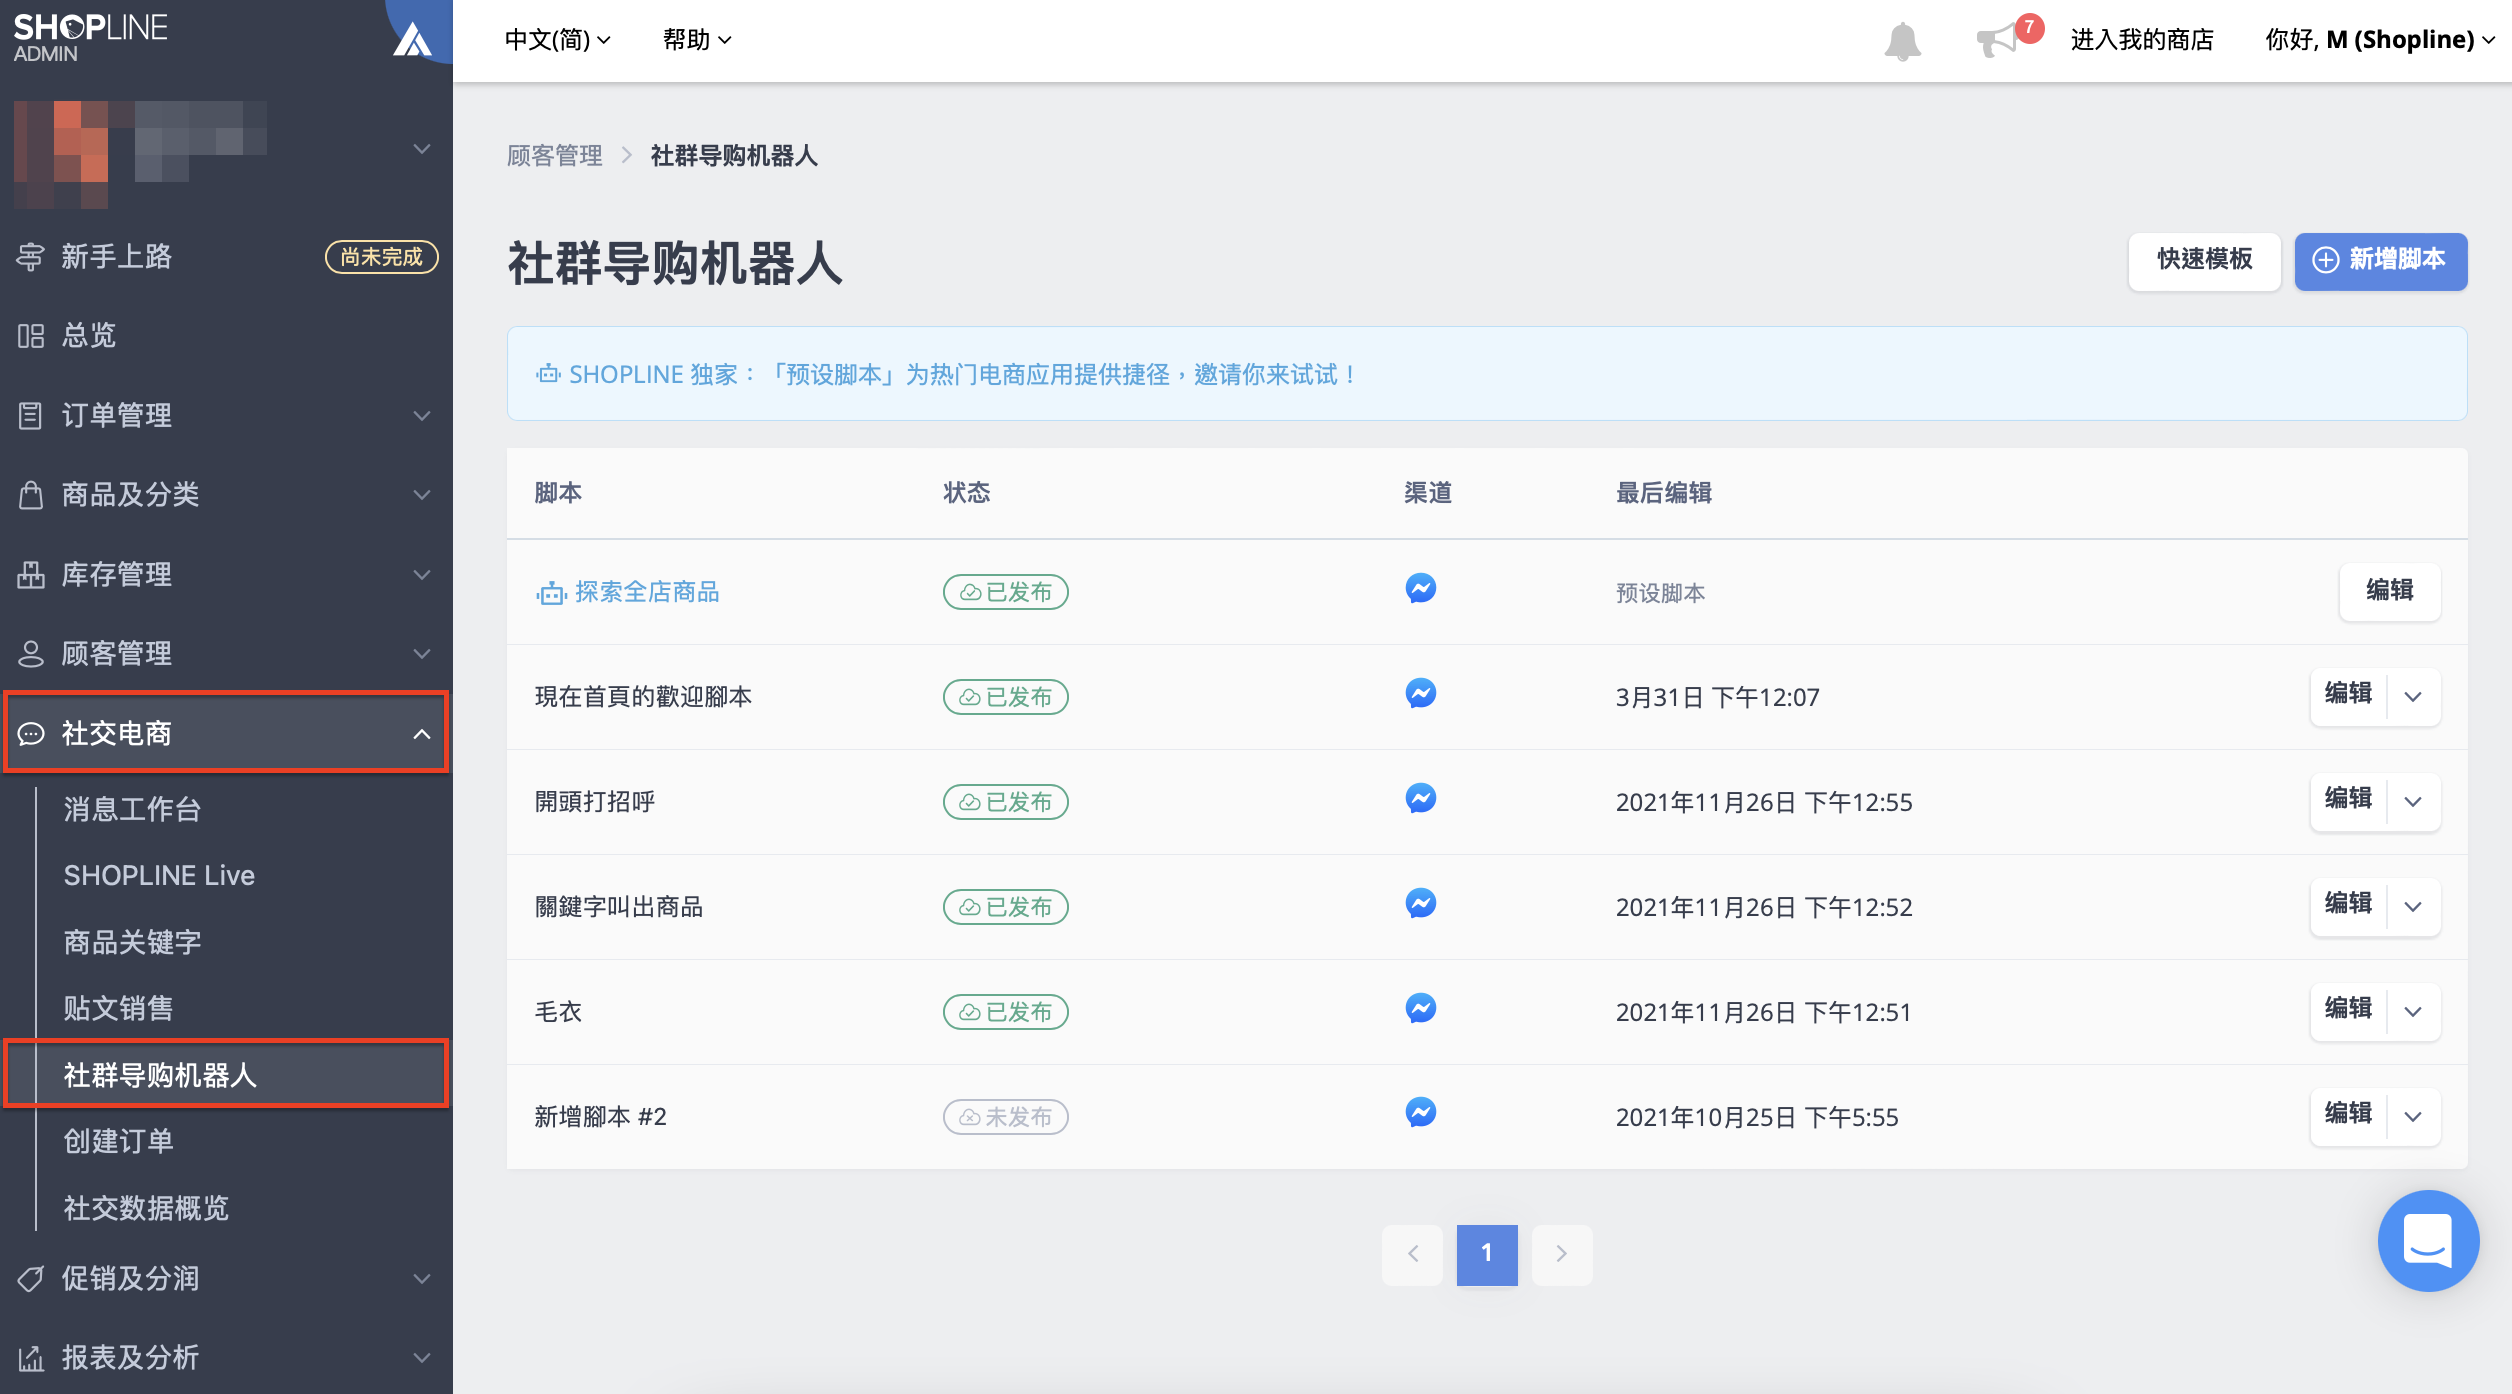Click Messenger icon in 開頭打招呼 row

1420,798
